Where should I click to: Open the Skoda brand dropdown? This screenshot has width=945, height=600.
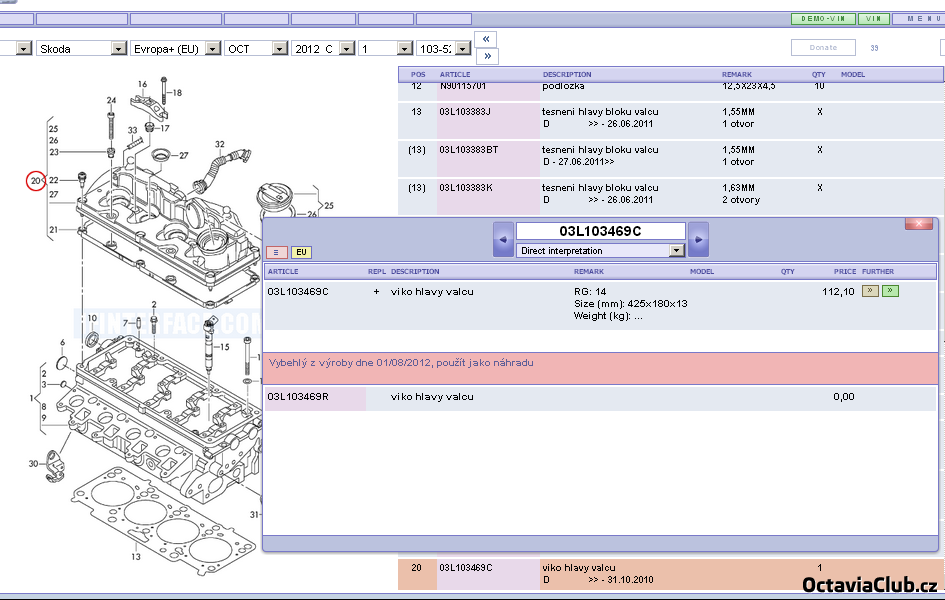pyautogui.click(x=119, y=48)
